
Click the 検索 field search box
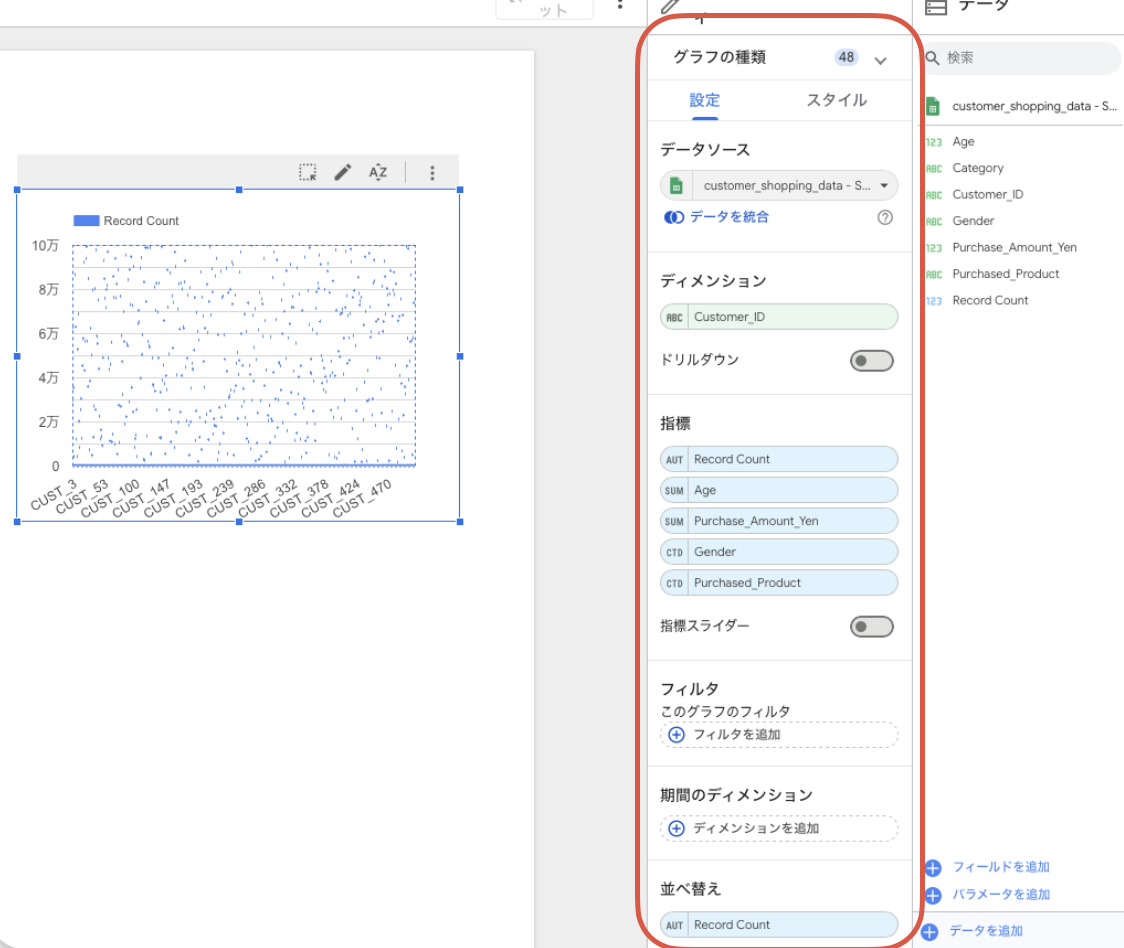pyautogui.click(x=1021, y=58)
